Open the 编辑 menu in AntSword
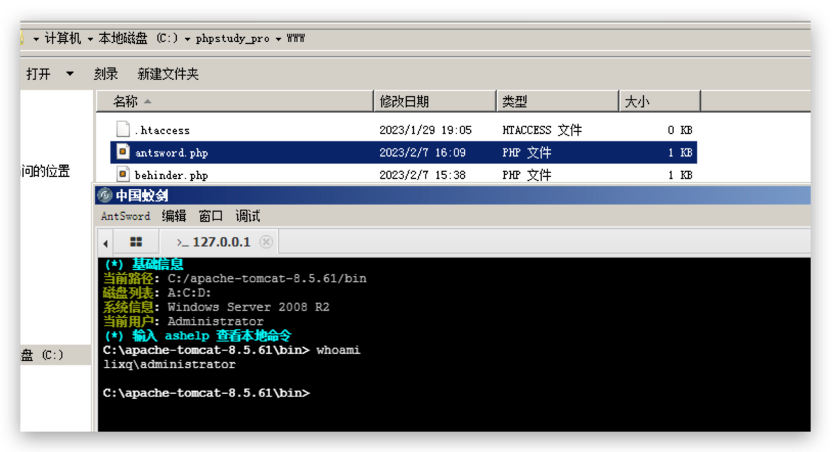 (x=174, y=216)
